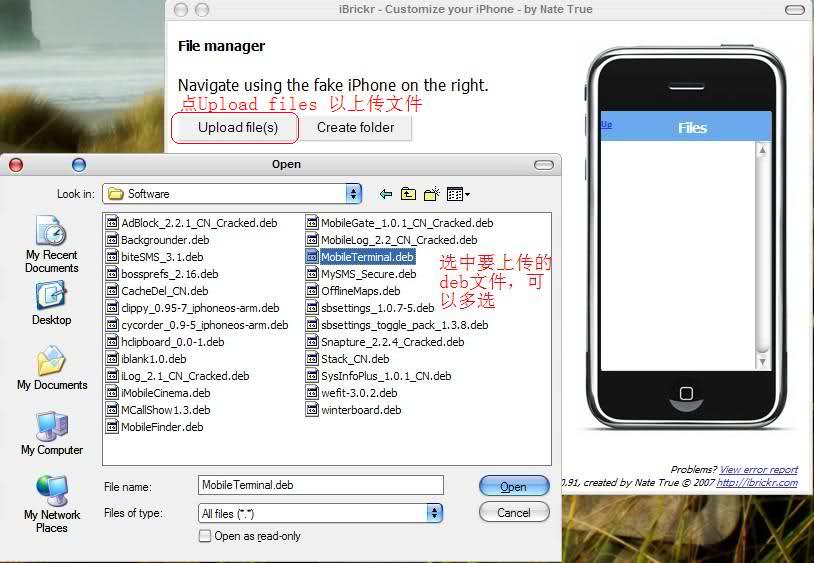This screenshot has height=563, width=814.
Task: Select MobileGate_1.0.1_CN_Cracked.deb file icon
Action: 312,223
